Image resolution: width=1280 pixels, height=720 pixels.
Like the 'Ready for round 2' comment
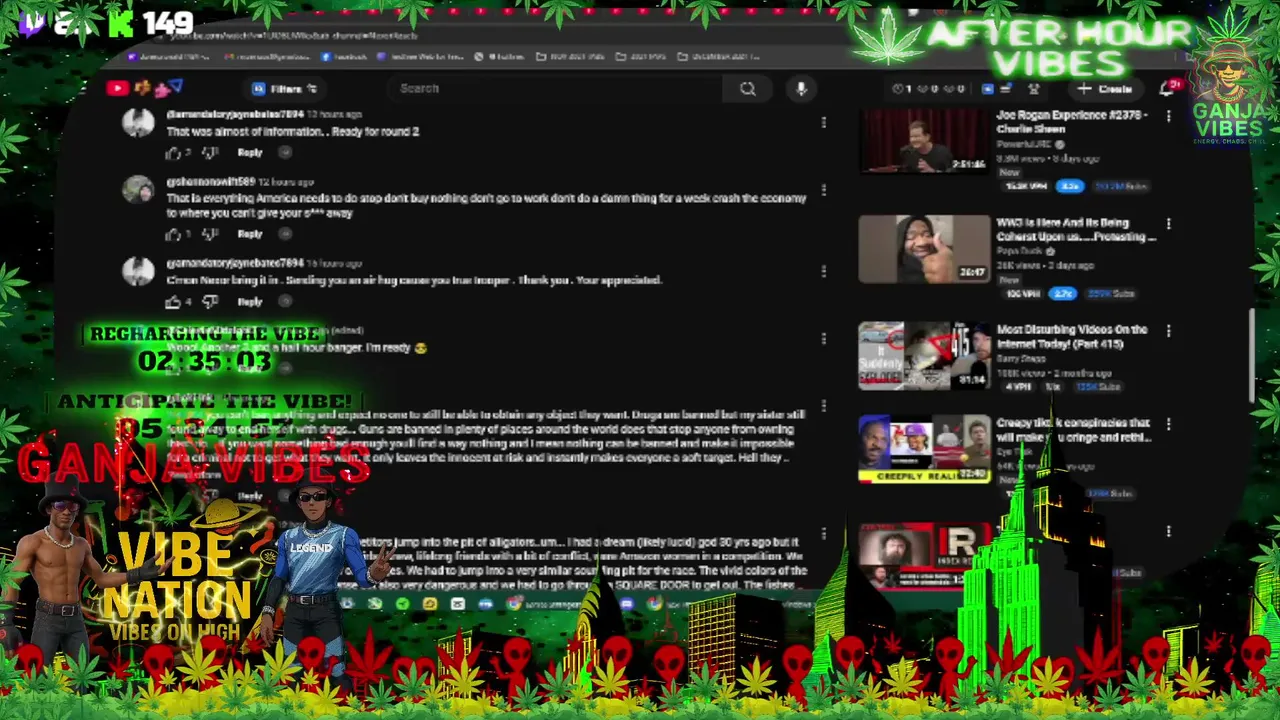173,153
